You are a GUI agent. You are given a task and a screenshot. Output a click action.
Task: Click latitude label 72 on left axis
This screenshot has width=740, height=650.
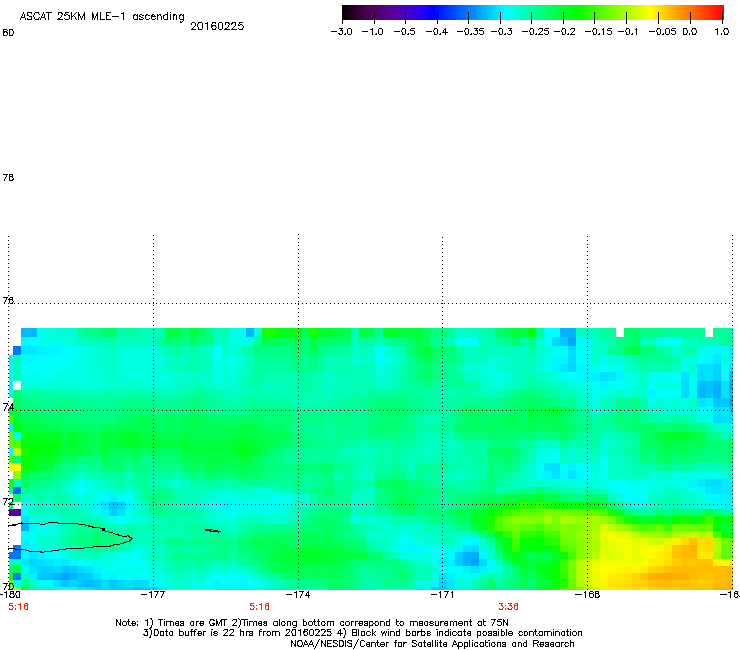(8, 501)
